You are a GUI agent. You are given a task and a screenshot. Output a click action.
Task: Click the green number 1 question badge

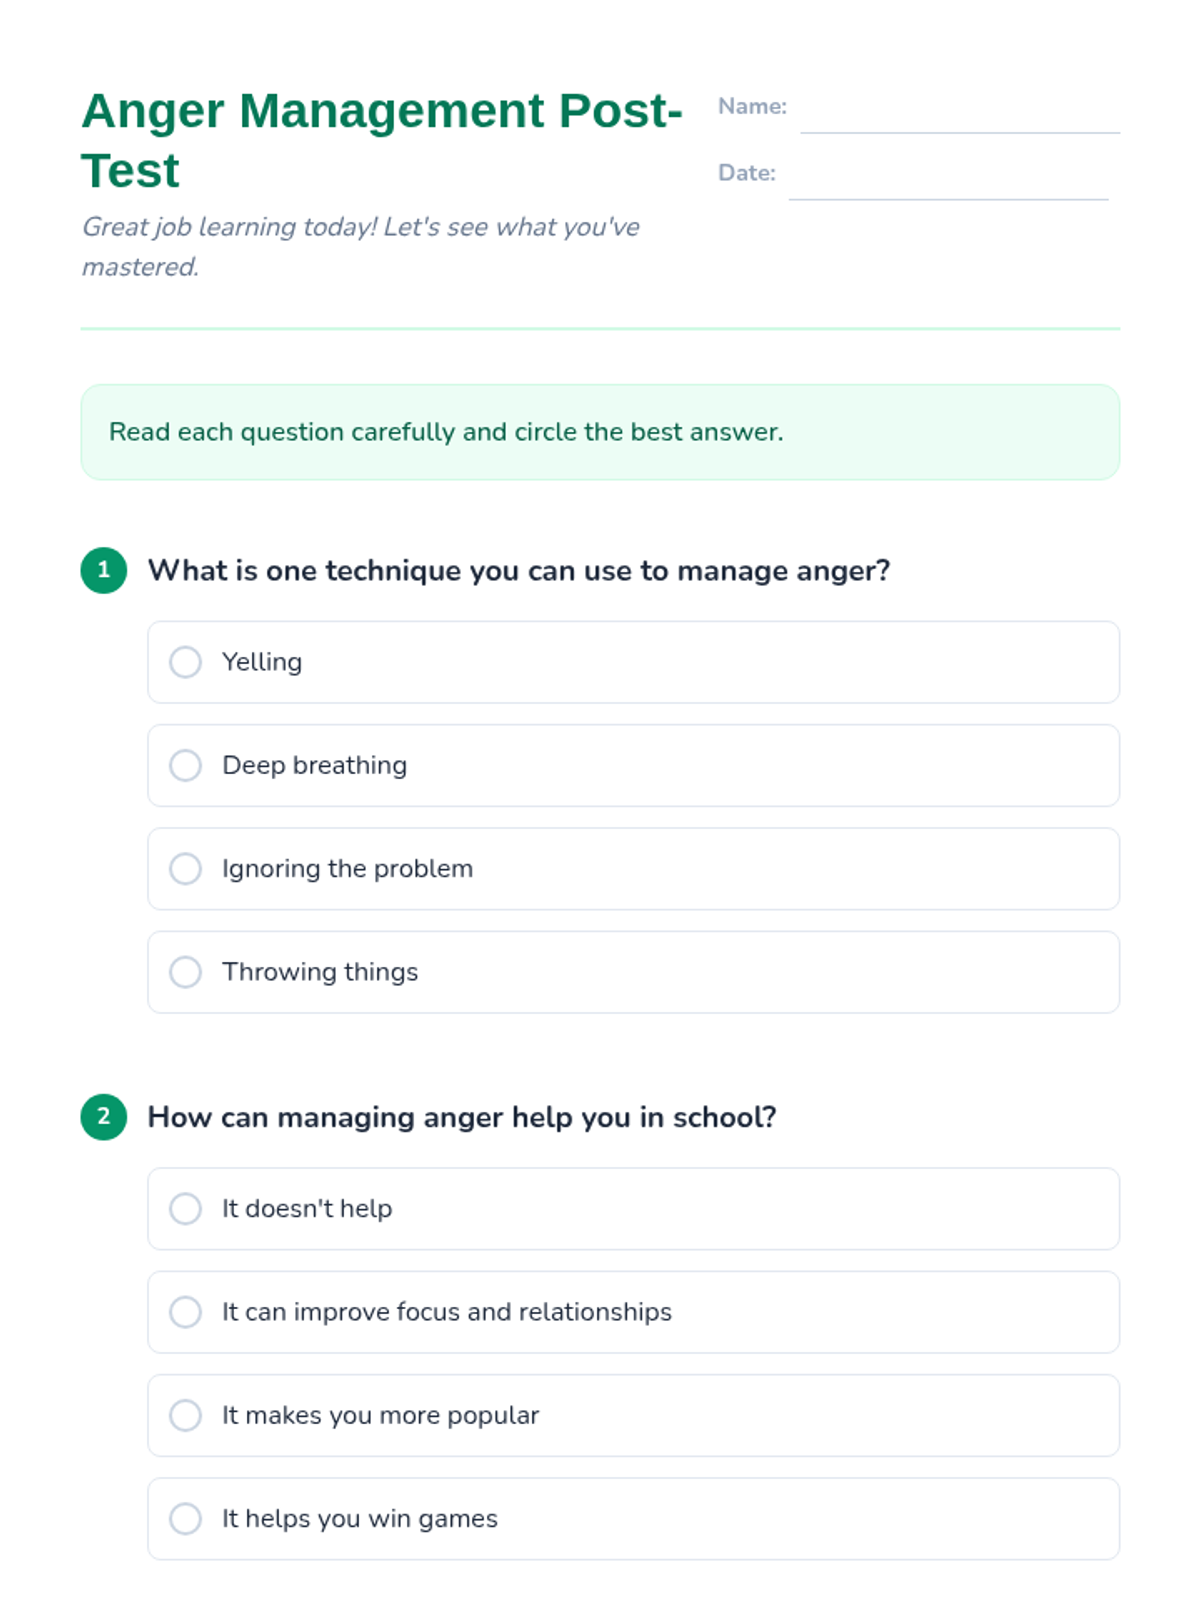click(103, 570)
